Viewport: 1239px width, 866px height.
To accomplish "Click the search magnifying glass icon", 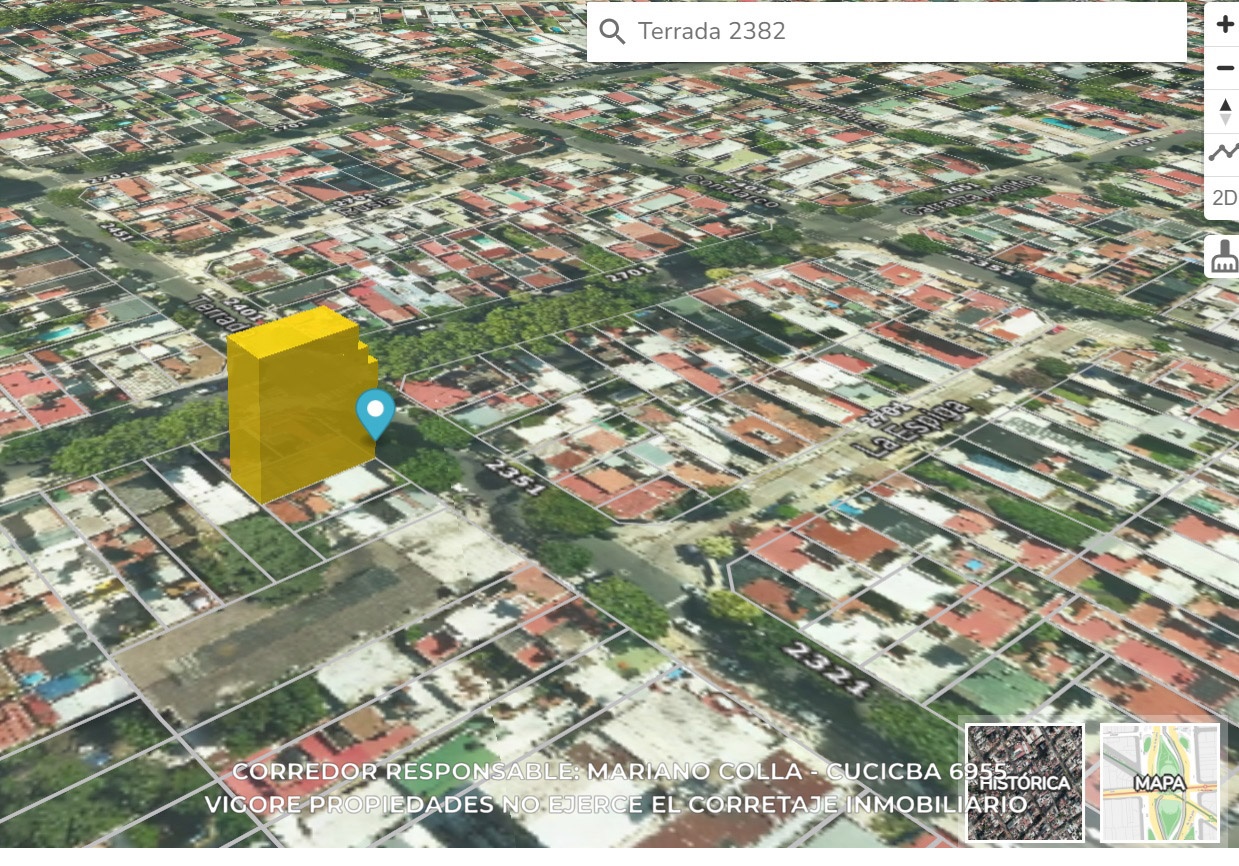I will [x=613, y=32].
